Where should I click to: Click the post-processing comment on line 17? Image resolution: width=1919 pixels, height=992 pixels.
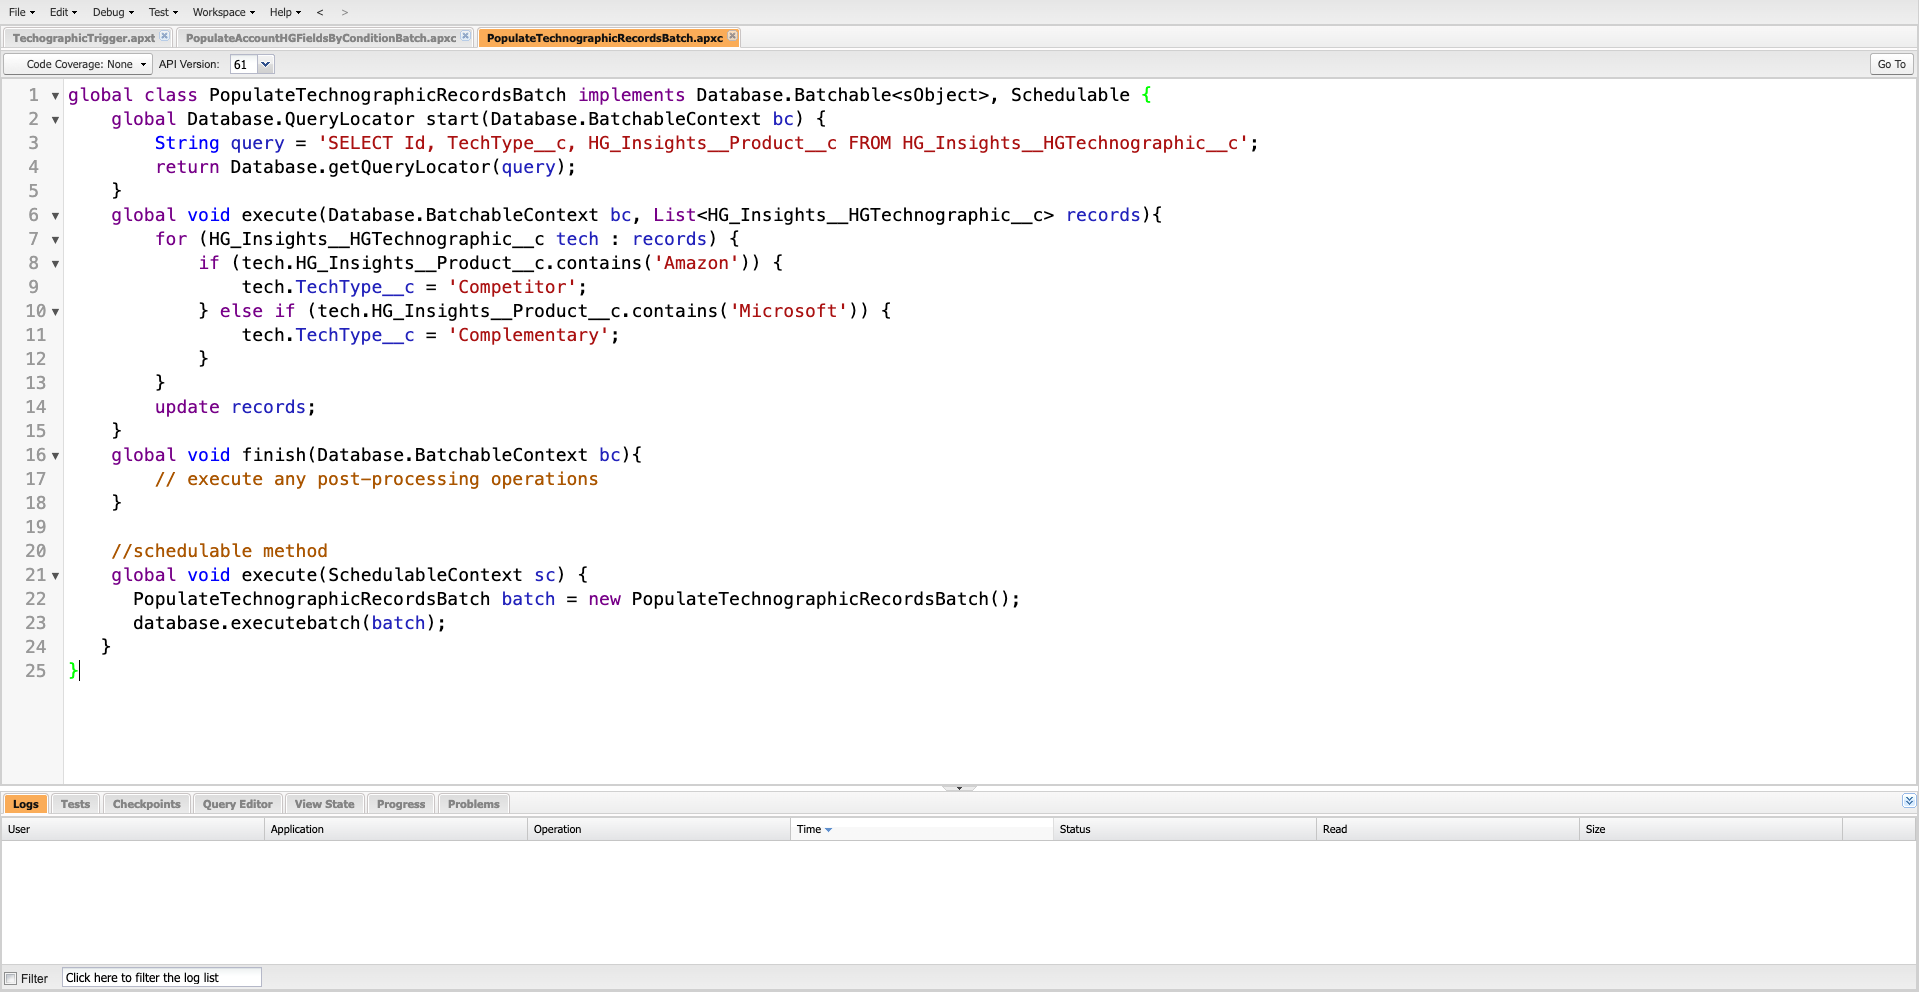click(377, 479)
